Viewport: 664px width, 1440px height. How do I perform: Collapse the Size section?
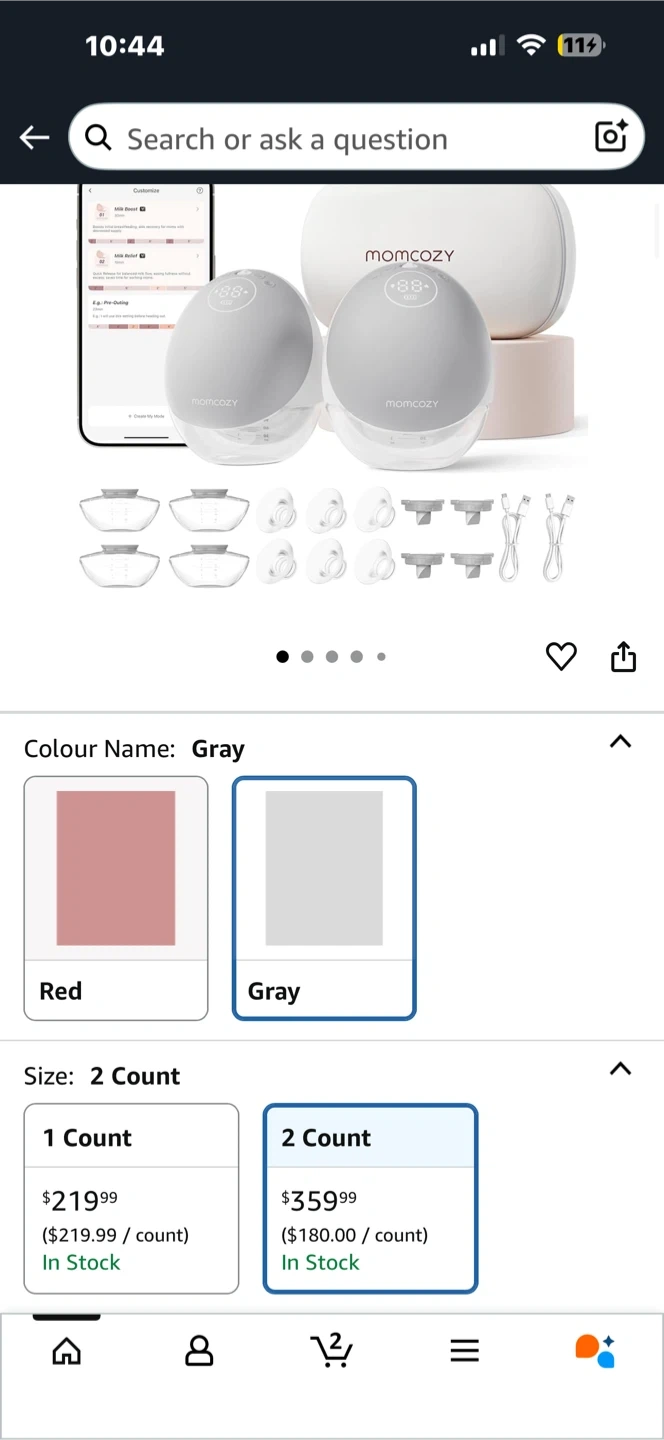coord(620,1069)
